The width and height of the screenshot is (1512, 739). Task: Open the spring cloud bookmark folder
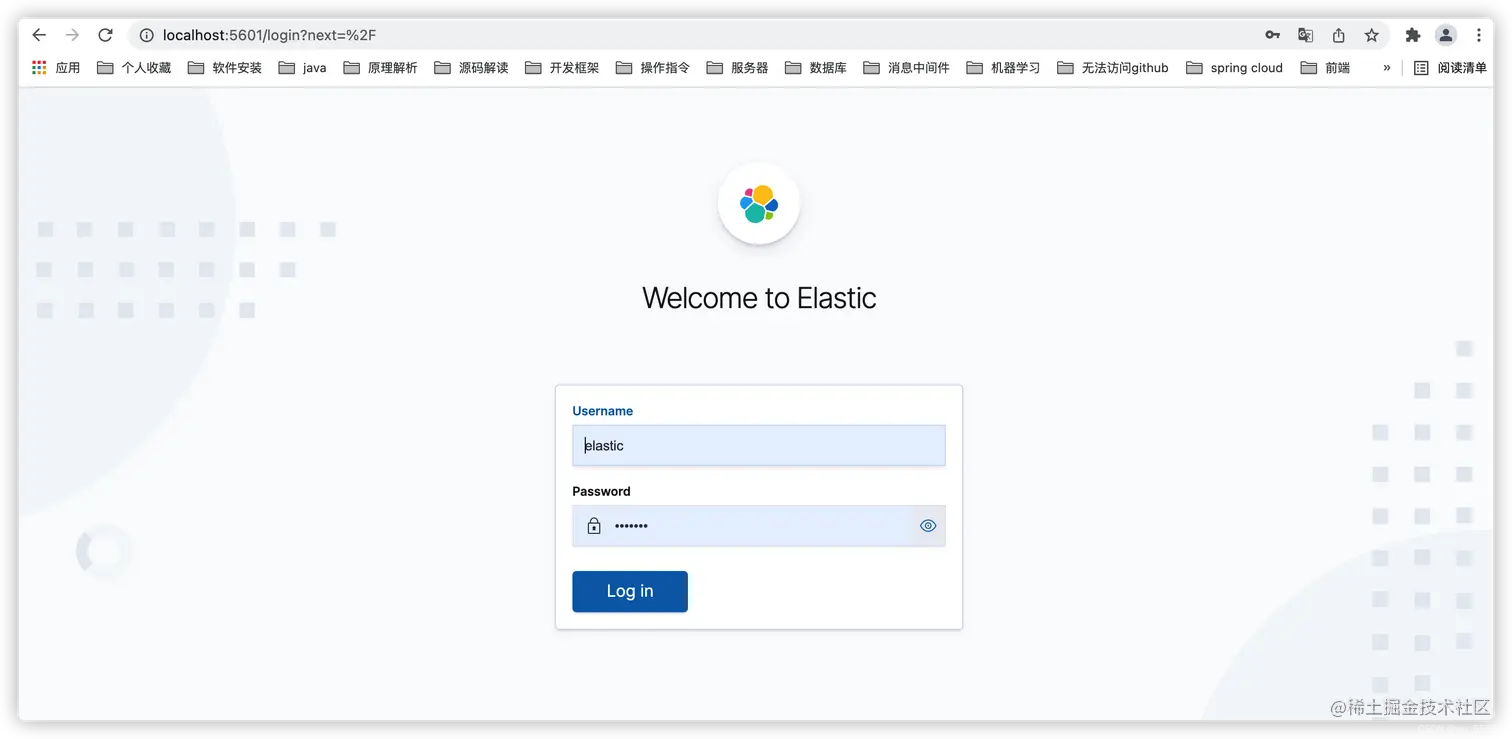click(x=1235, y=68)
